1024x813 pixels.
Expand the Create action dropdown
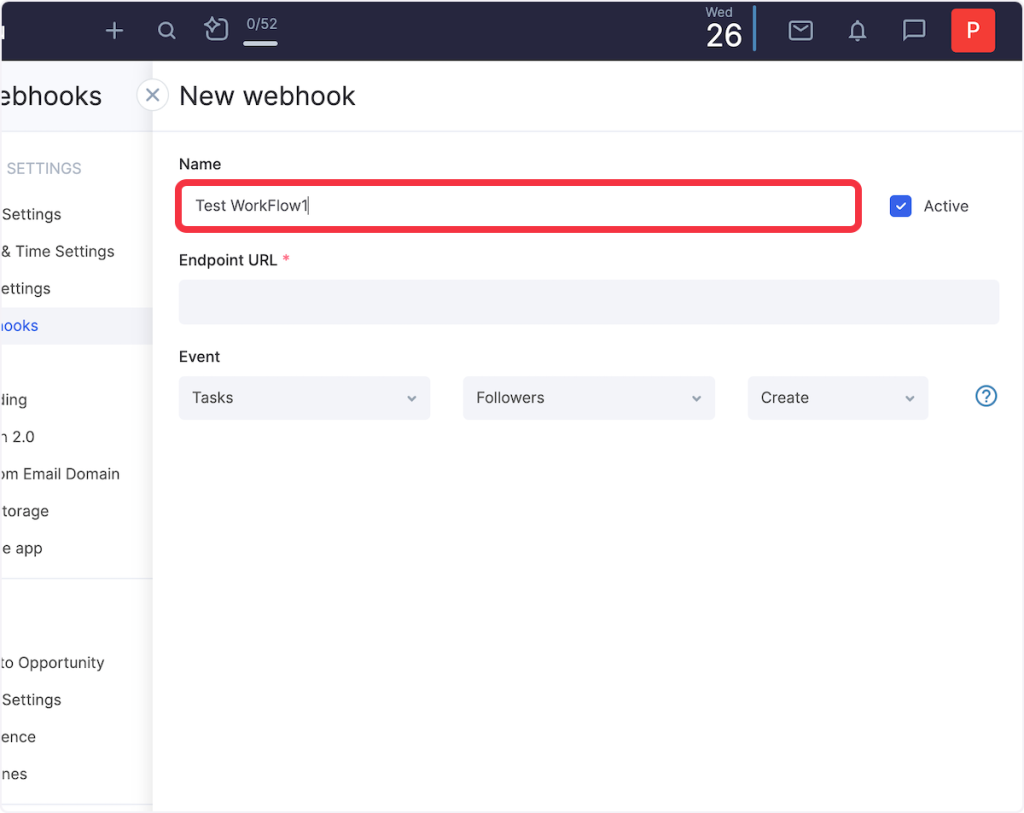coord(837,398)
